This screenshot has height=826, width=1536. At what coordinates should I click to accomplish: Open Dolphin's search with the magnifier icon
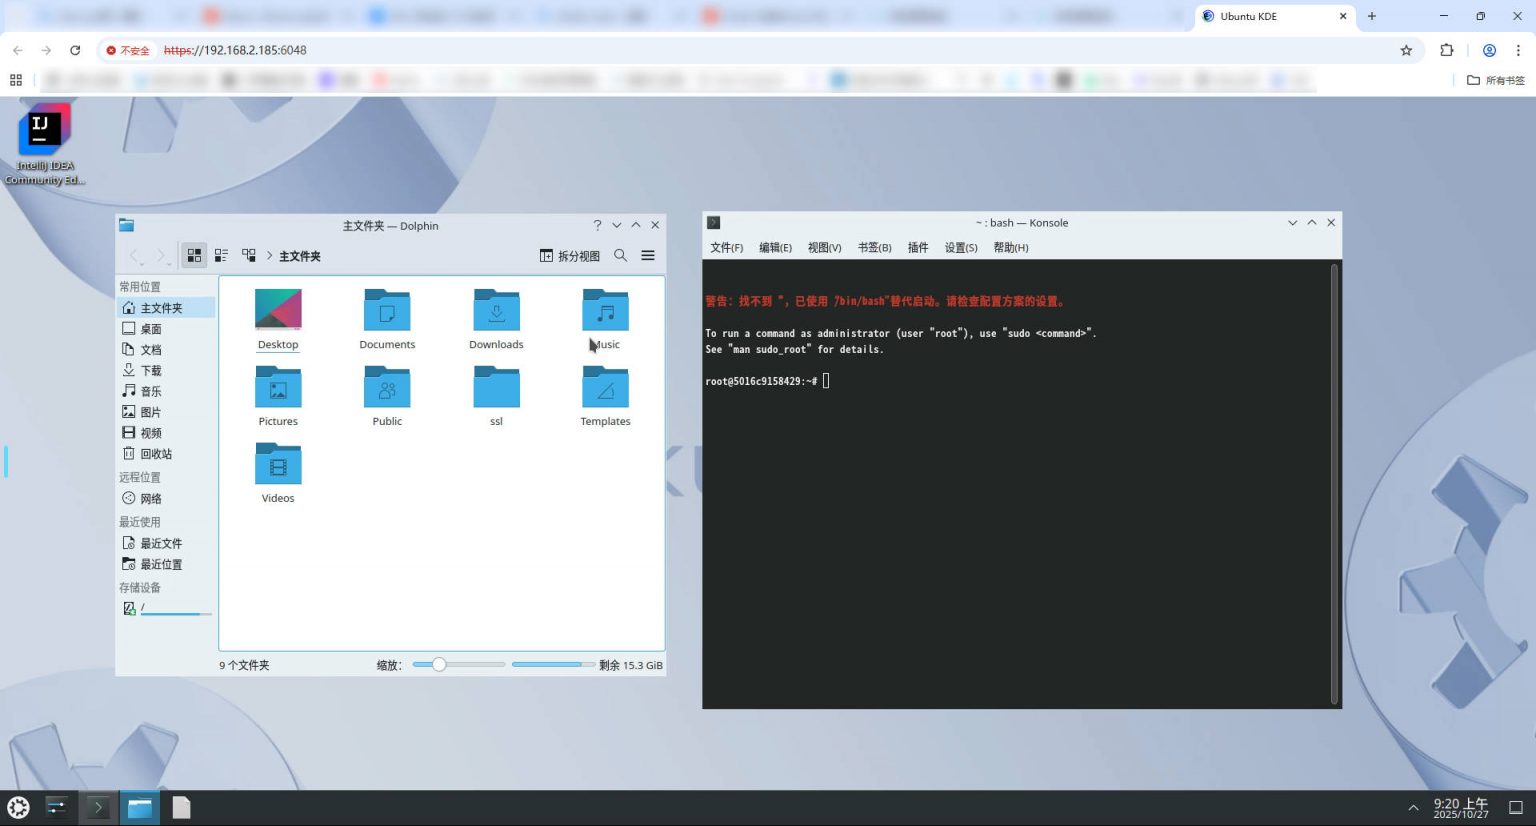pos(621,255)
